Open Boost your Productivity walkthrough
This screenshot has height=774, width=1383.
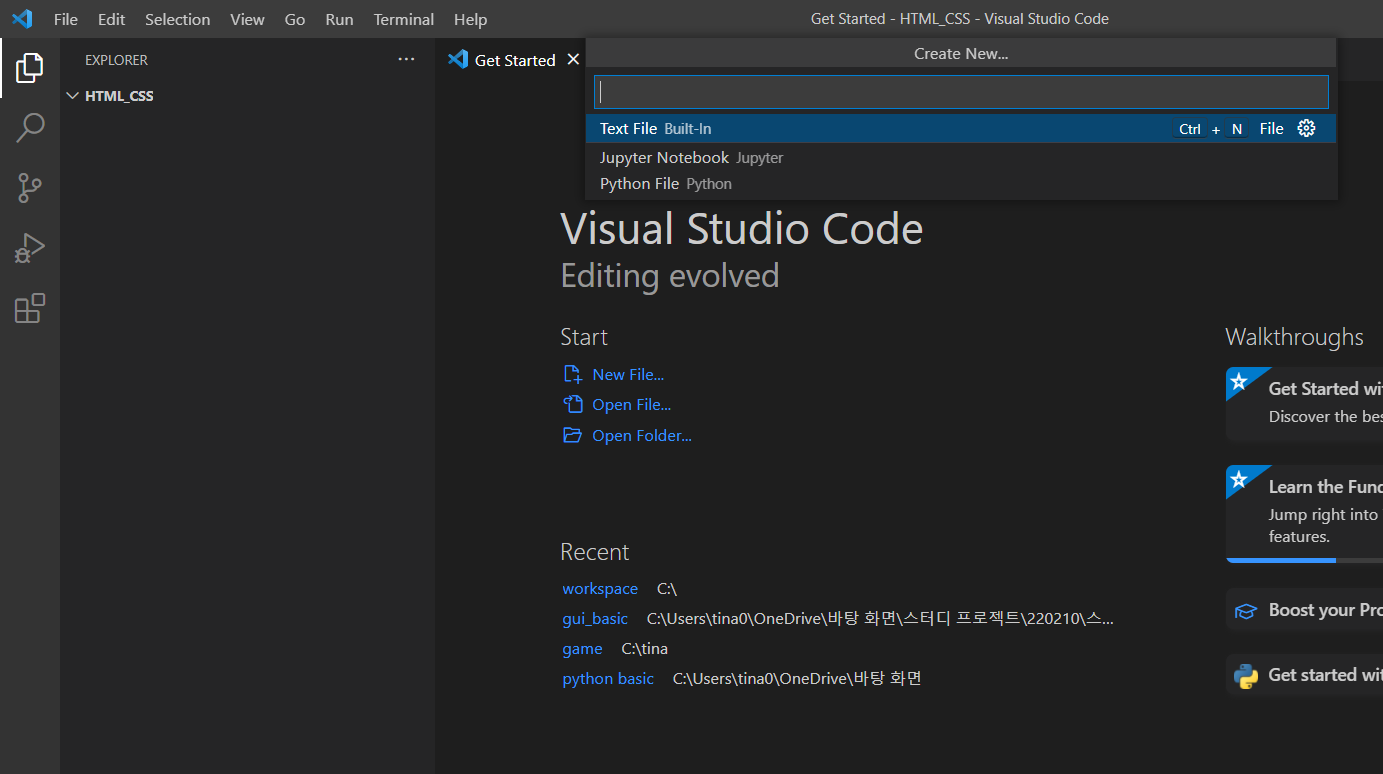pos(1304,610)
